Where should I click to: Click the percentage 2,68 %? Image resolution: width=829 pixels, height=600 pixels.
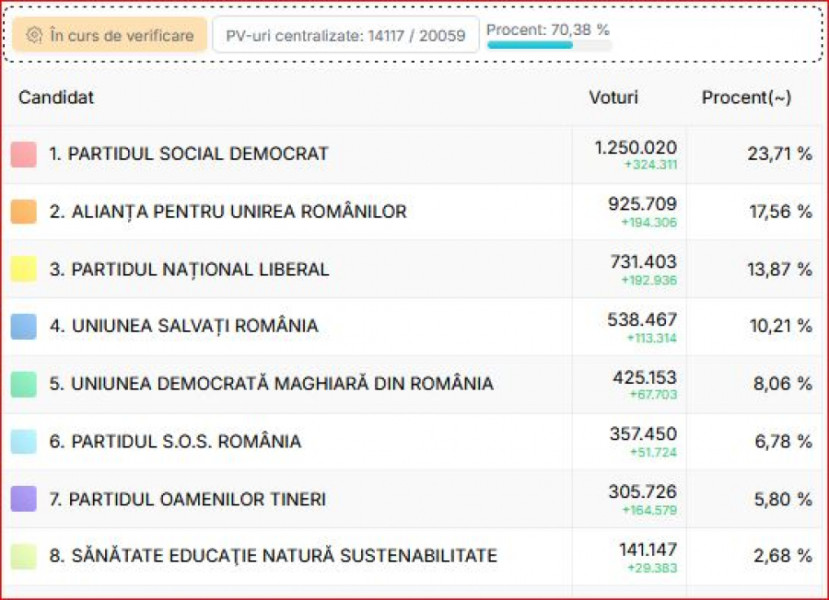[x=783, y=556]
